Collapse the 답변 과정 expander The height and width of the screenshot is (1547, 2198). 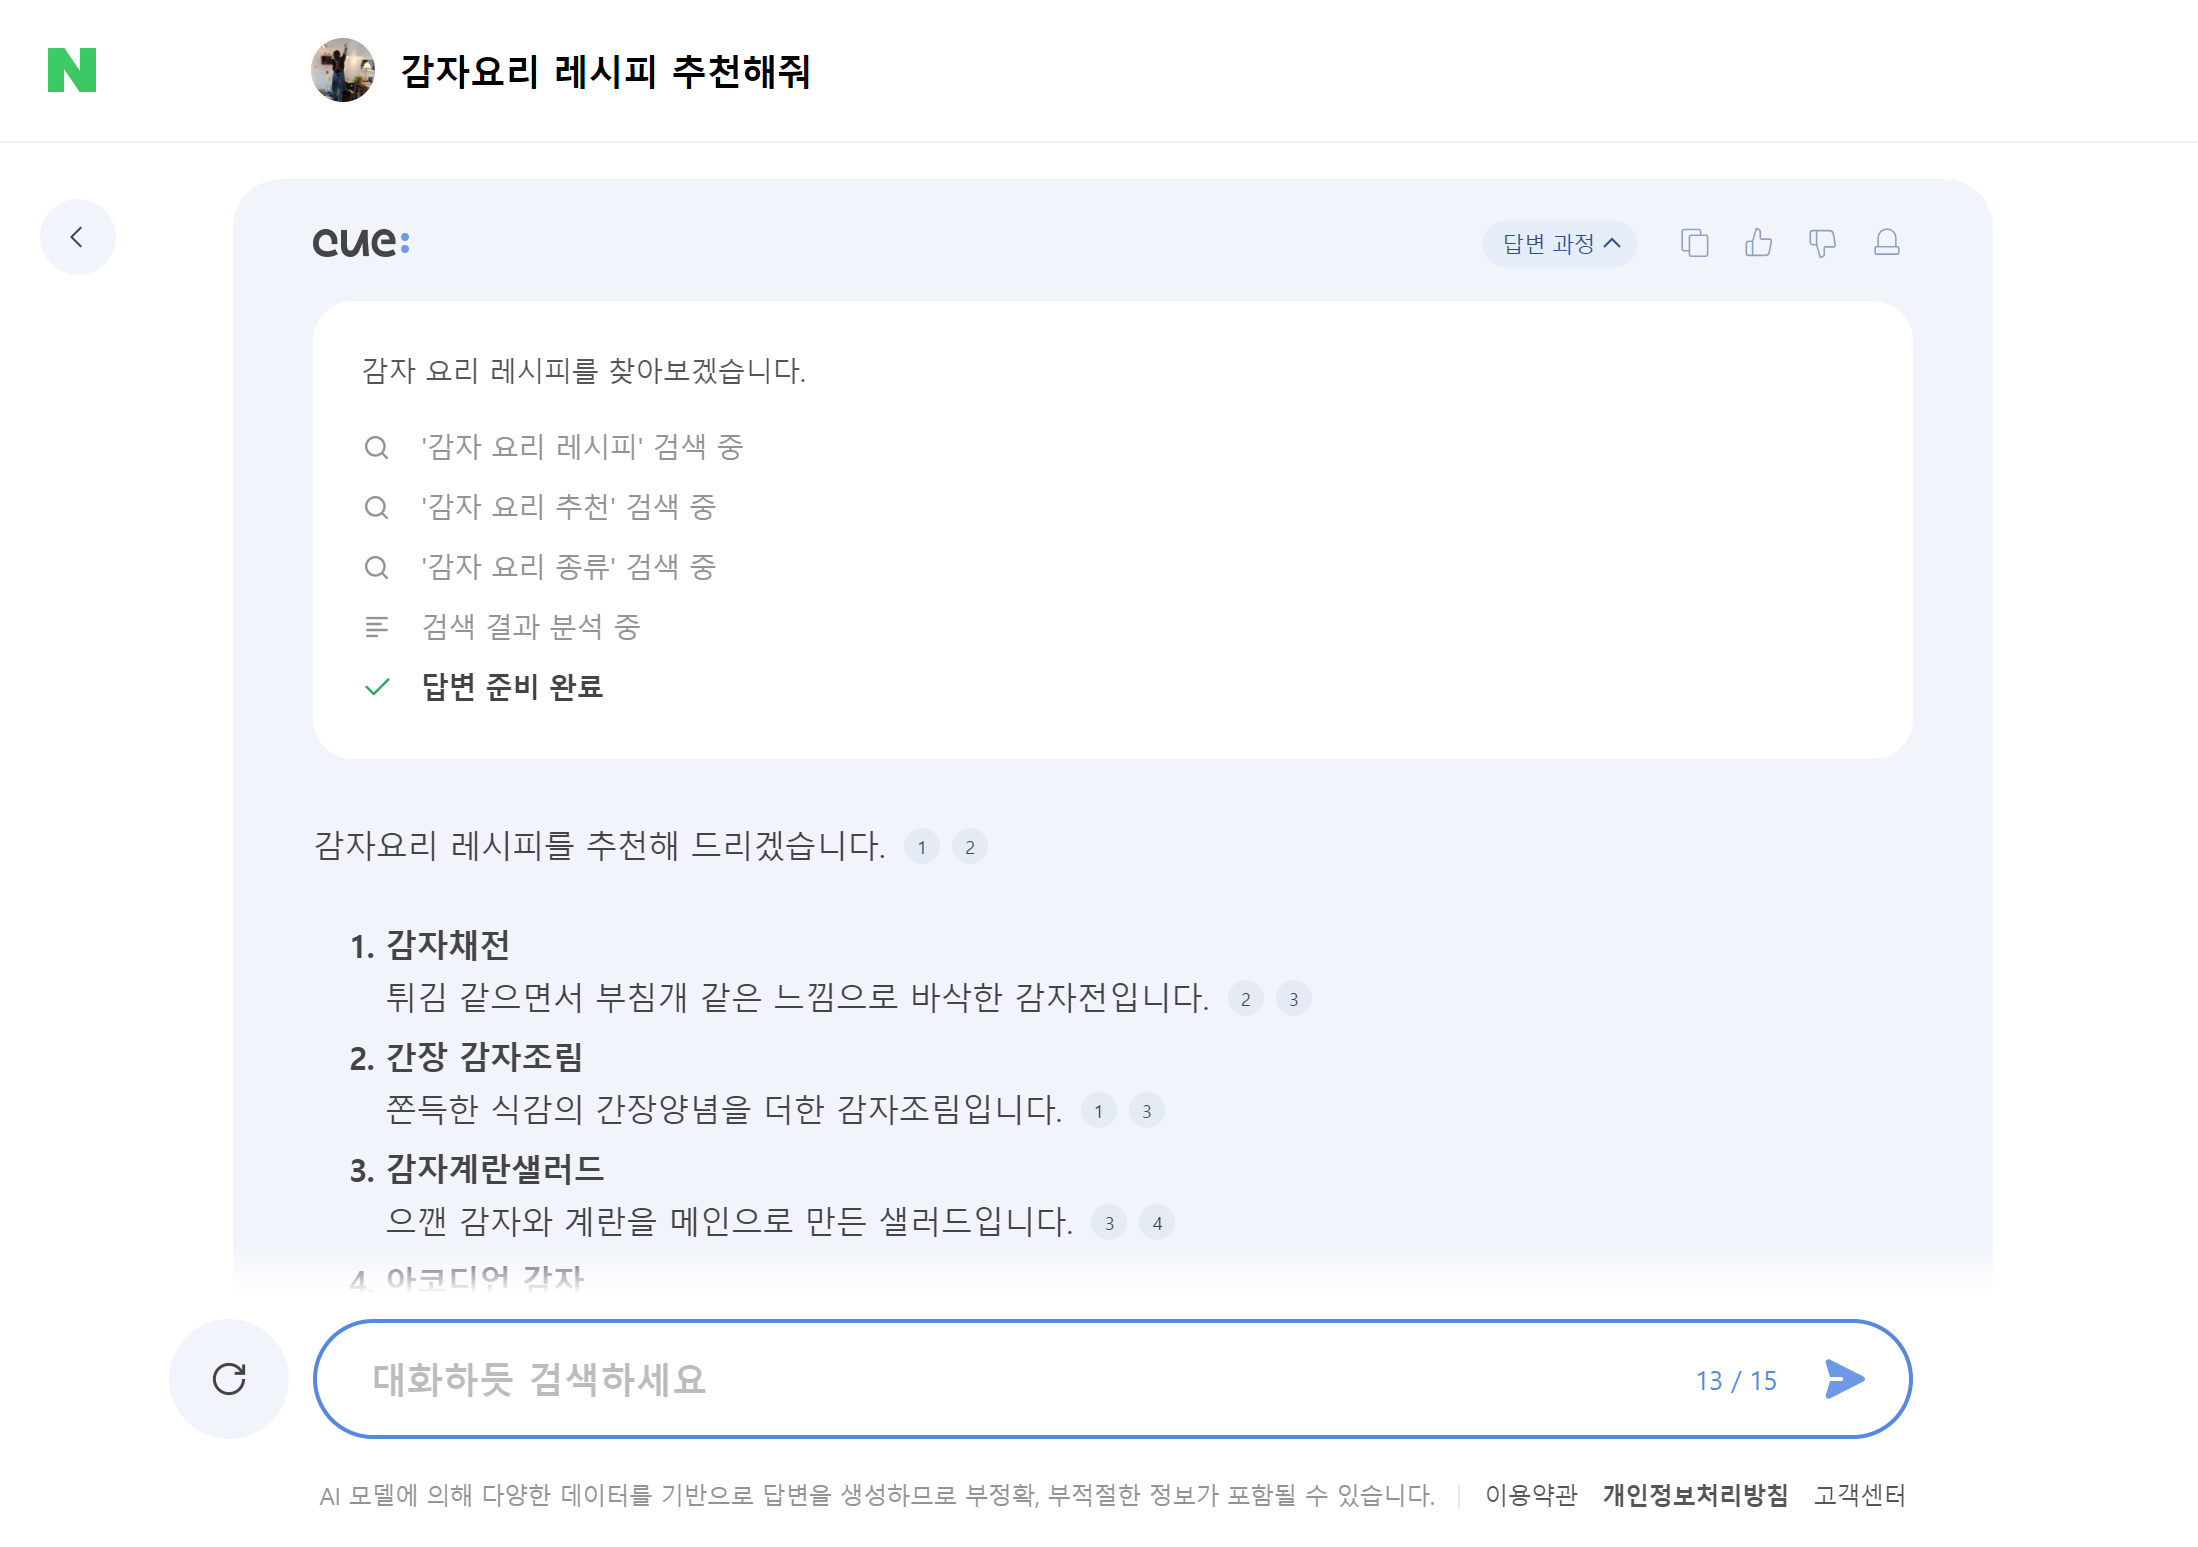pos(1558,244)
